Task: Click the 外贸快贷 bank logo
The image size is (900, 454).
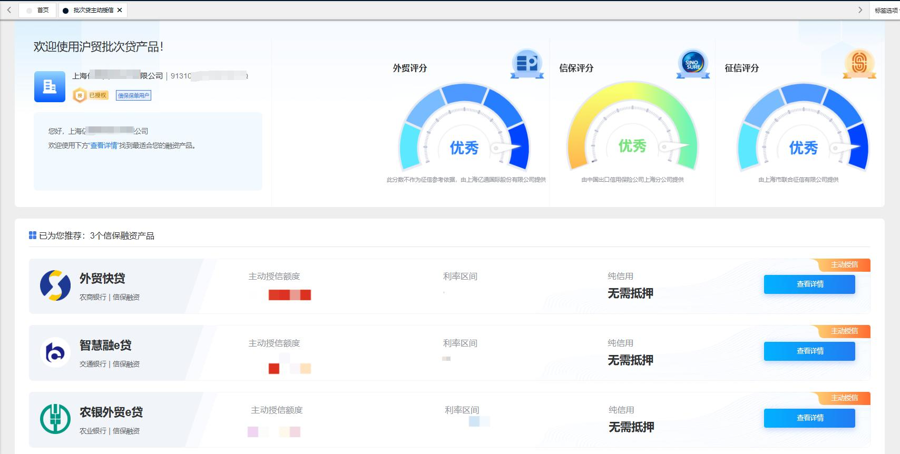Action: point(55,285)
